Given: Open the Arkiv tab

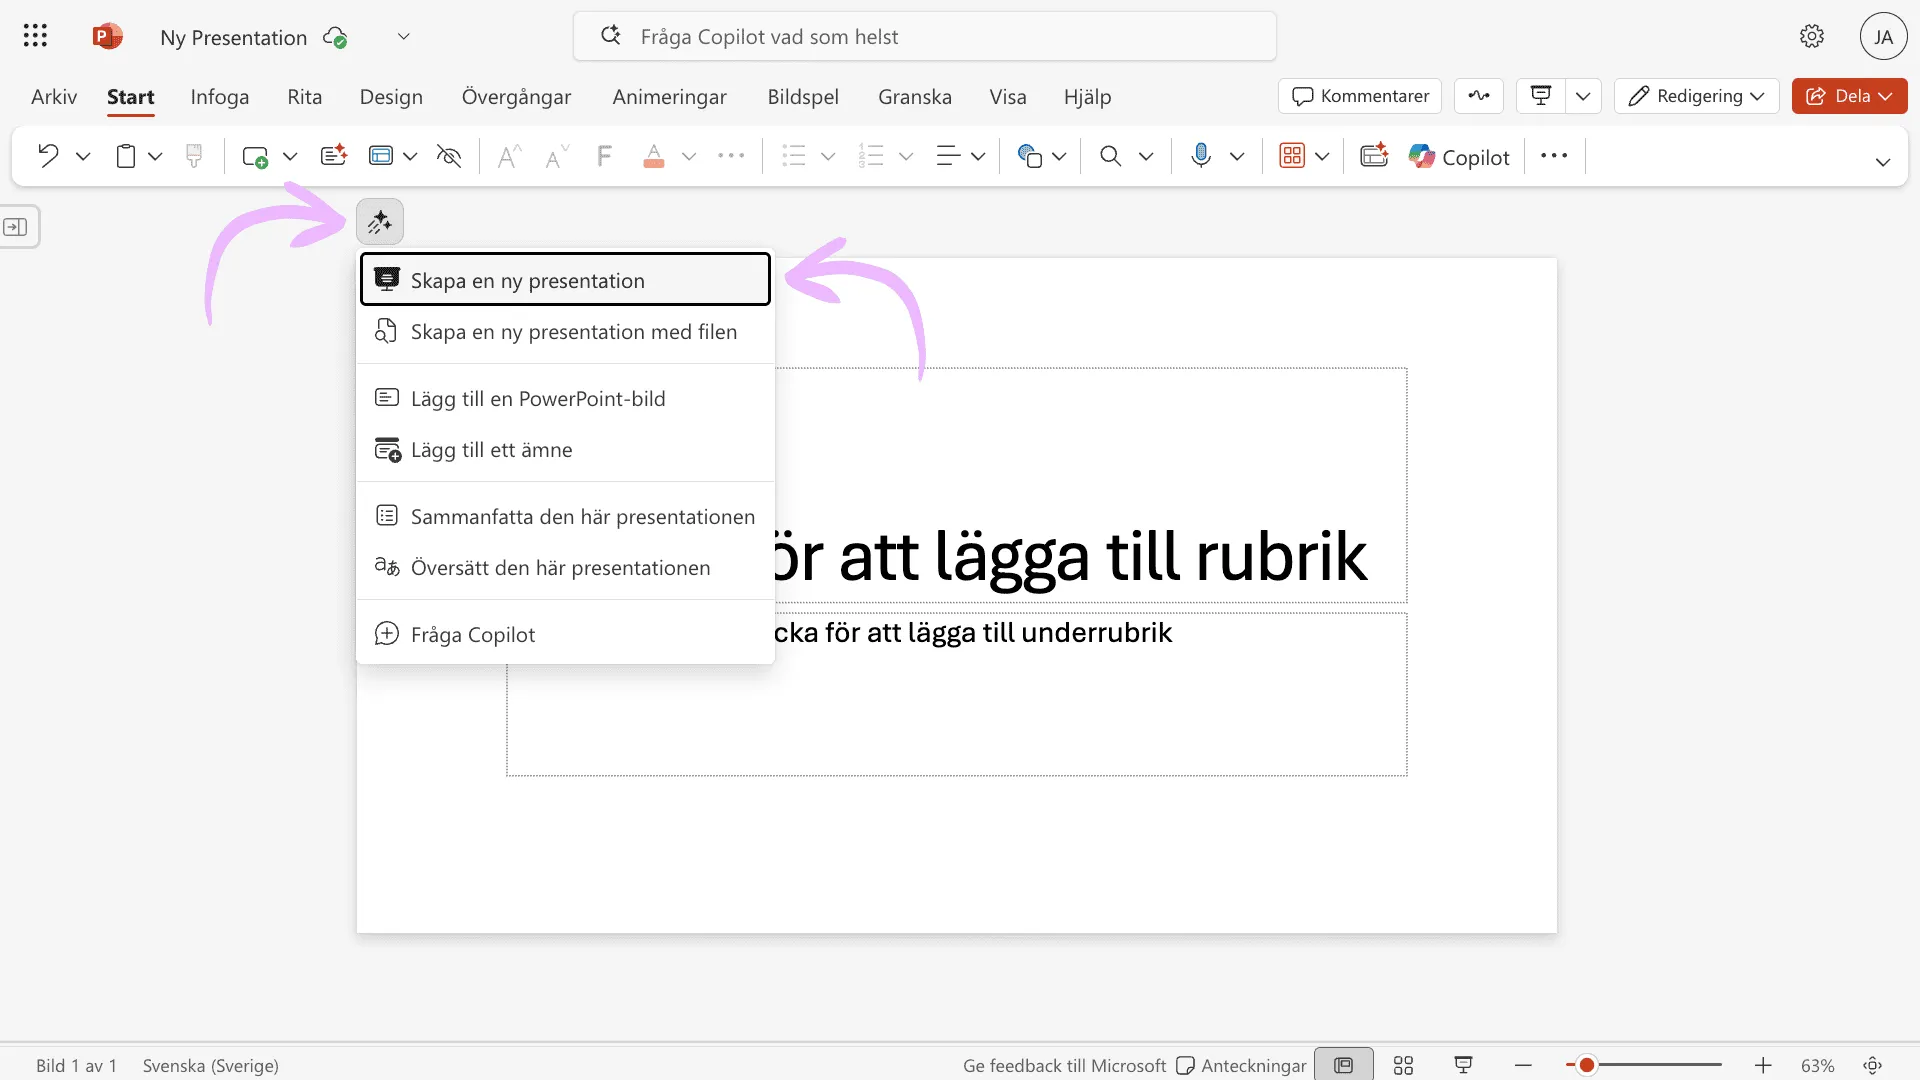Looking at the screenshot, I should [54, 97].
